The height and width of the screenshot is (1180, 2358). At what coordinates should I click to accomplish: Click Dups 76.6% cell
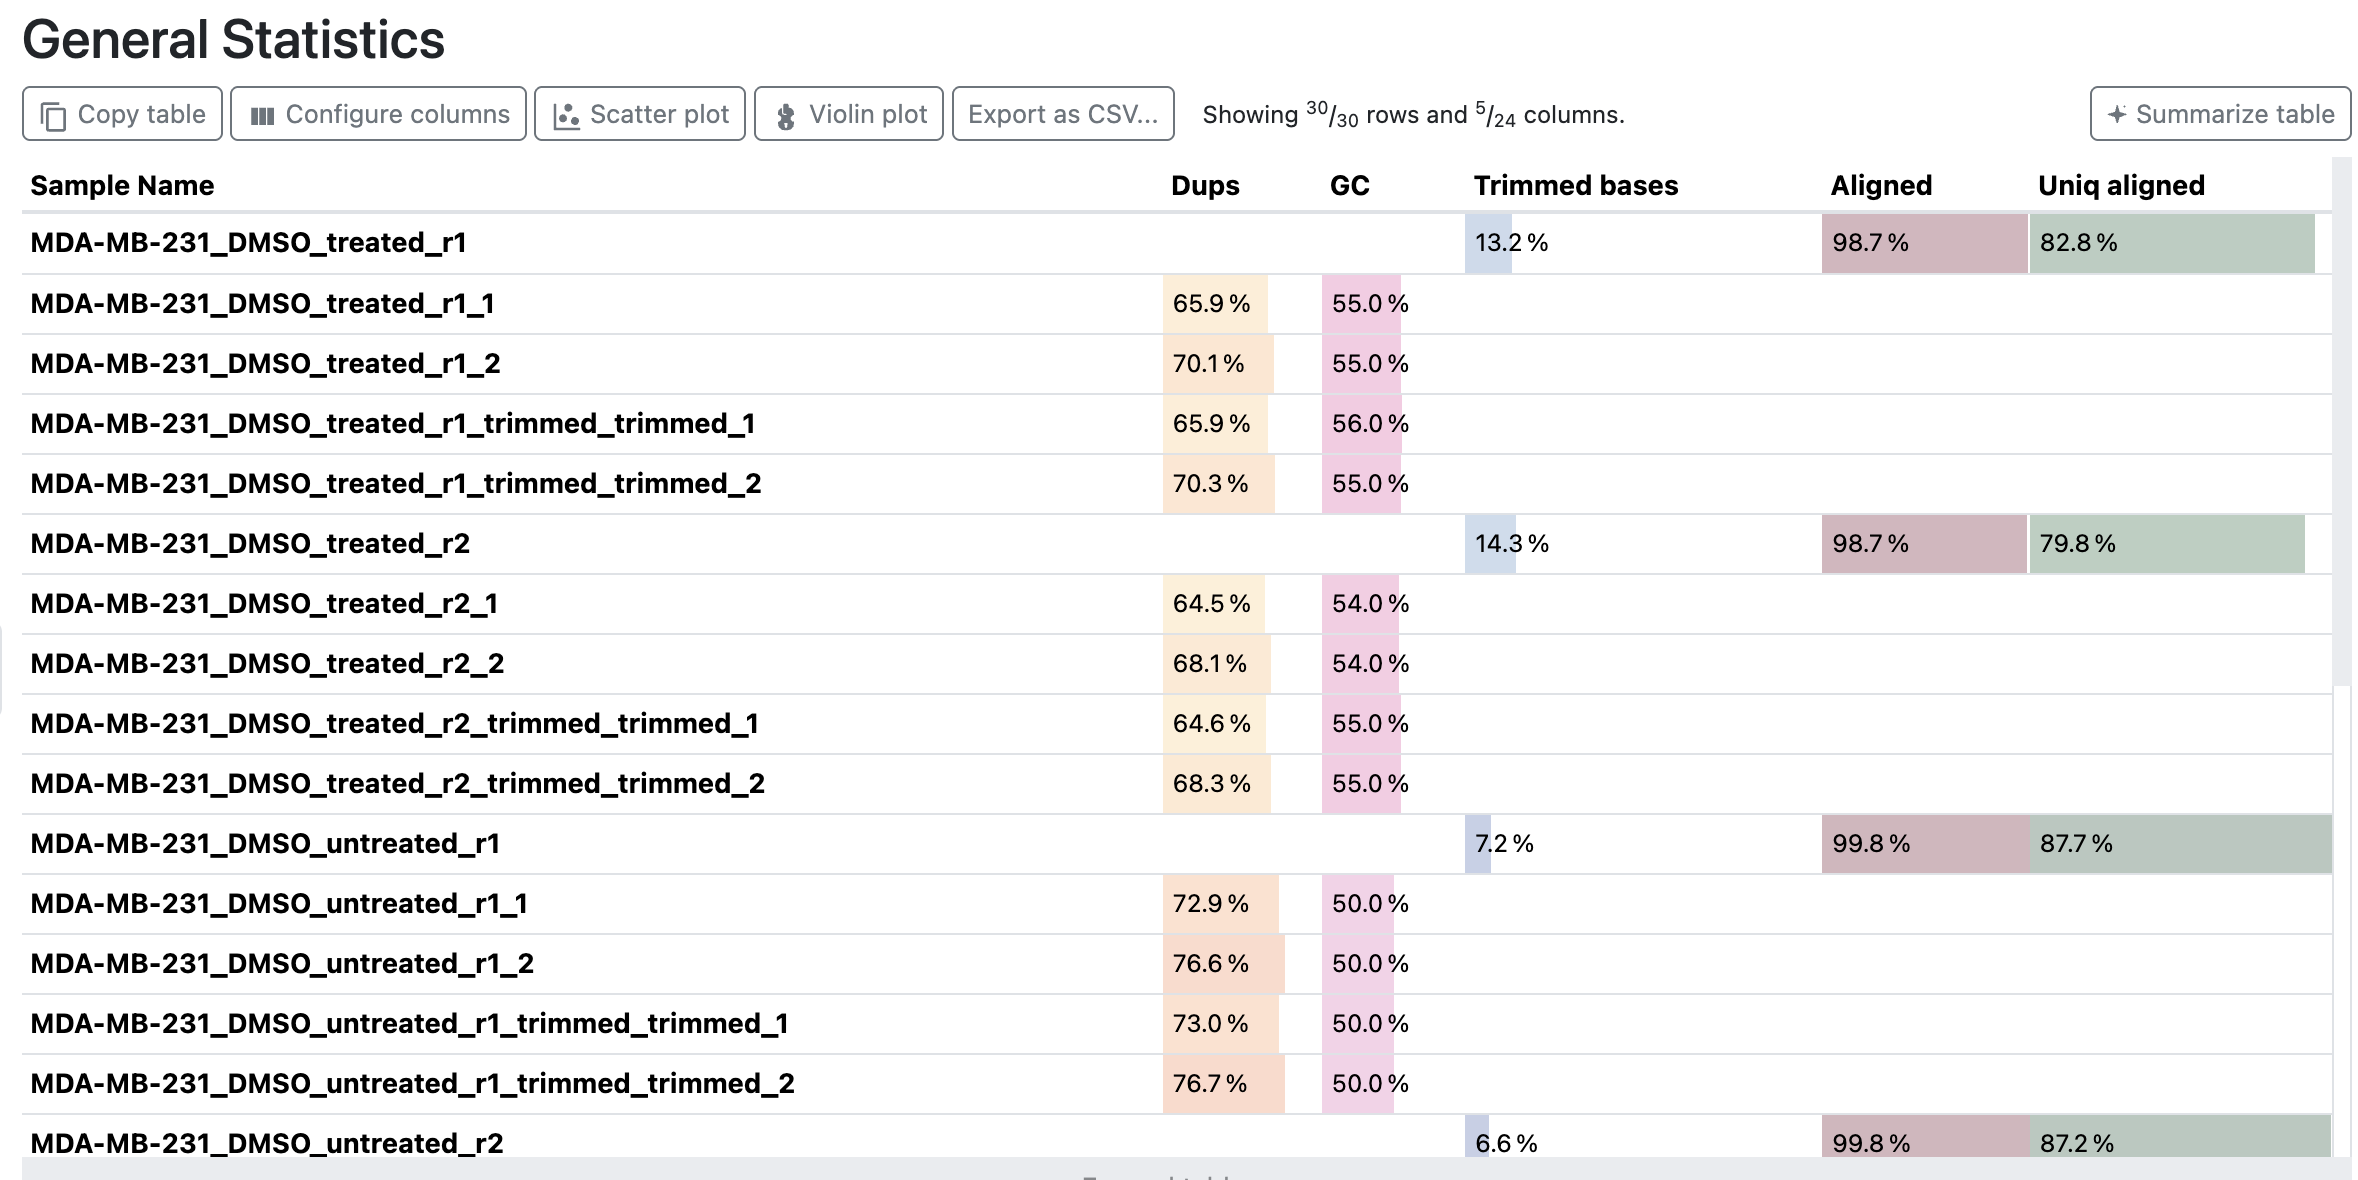1240,964
